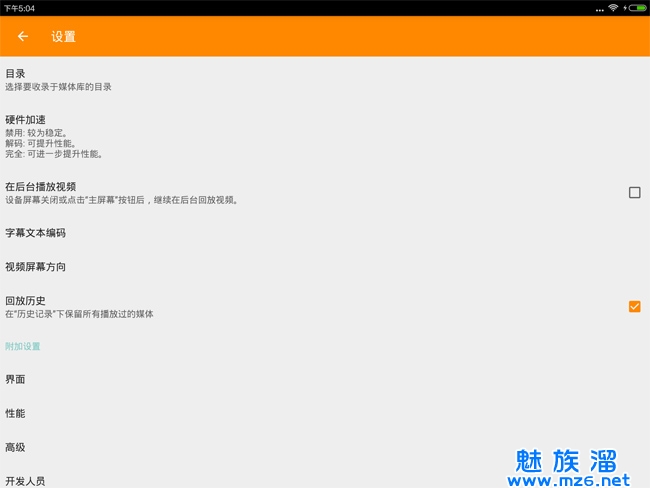
Task: Open 字幕文本编码 selection
Action: (x=325, y=233)
